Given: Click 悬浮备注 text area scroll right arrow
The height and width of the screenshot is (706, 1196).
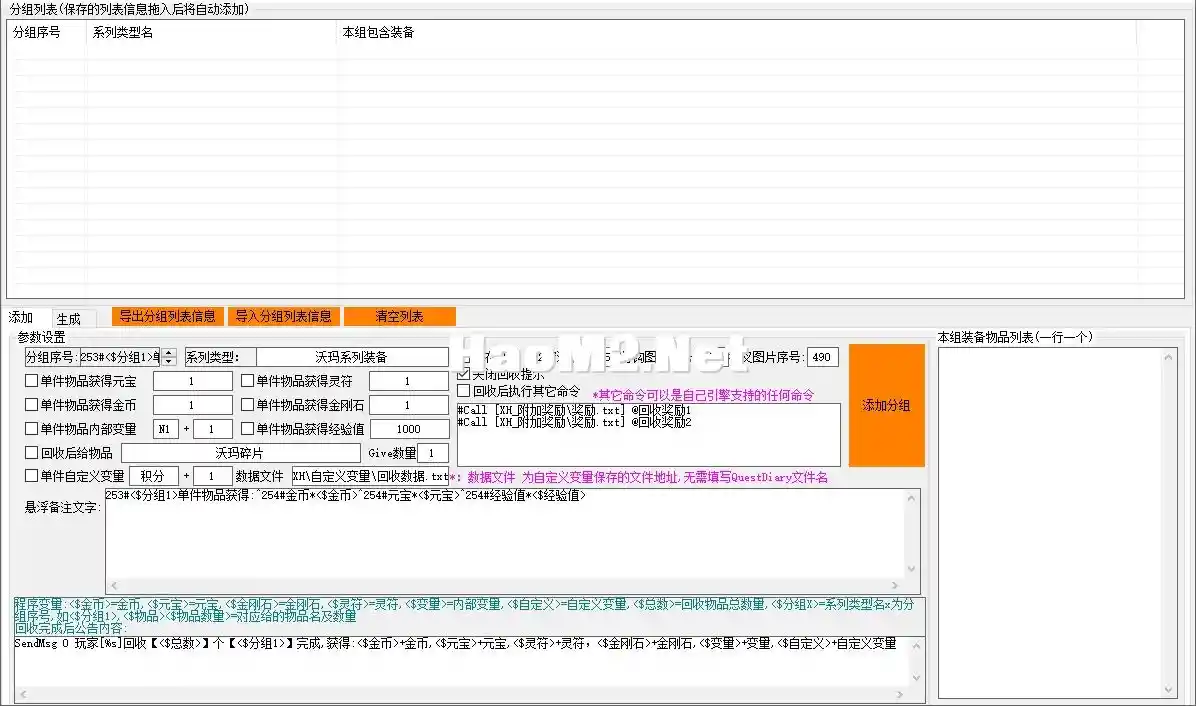Looking at the screenshot, I should coord(895,586).
